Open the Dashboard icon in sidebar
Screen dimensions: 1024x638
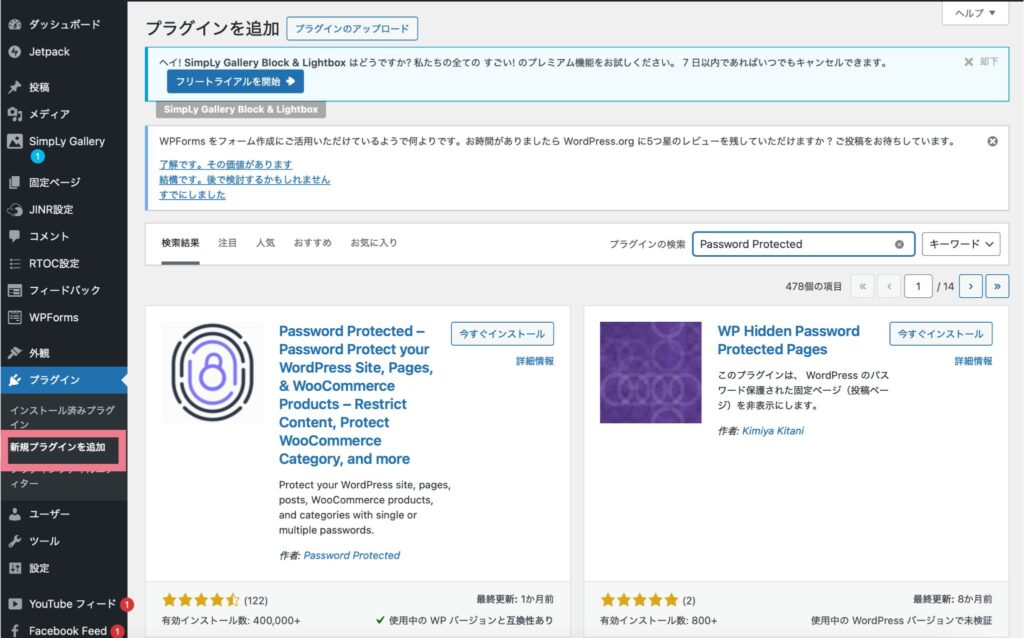(x=14, y=25)
